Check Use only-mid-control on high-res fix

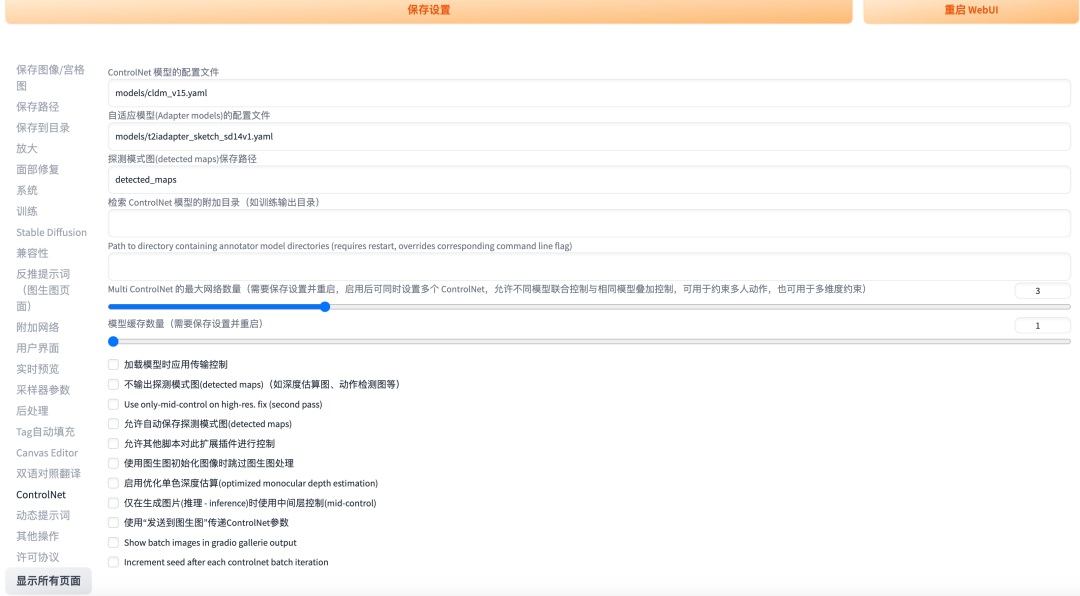point(114,404)
